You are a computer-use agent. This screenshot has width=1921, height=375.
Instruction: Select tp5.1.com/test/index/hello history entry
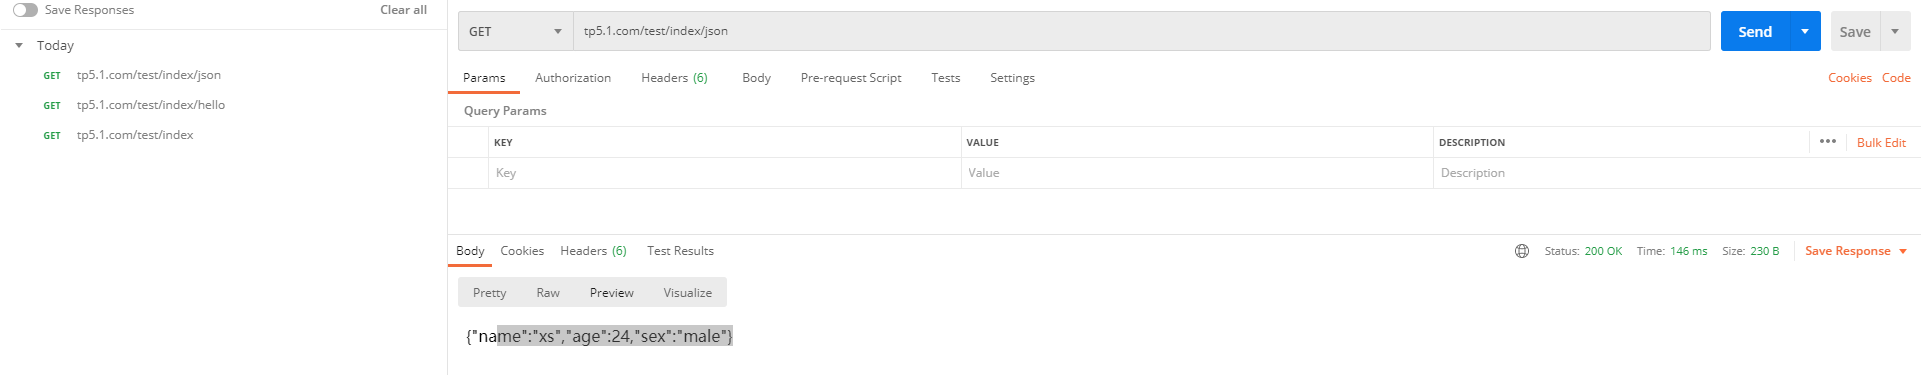151,105
